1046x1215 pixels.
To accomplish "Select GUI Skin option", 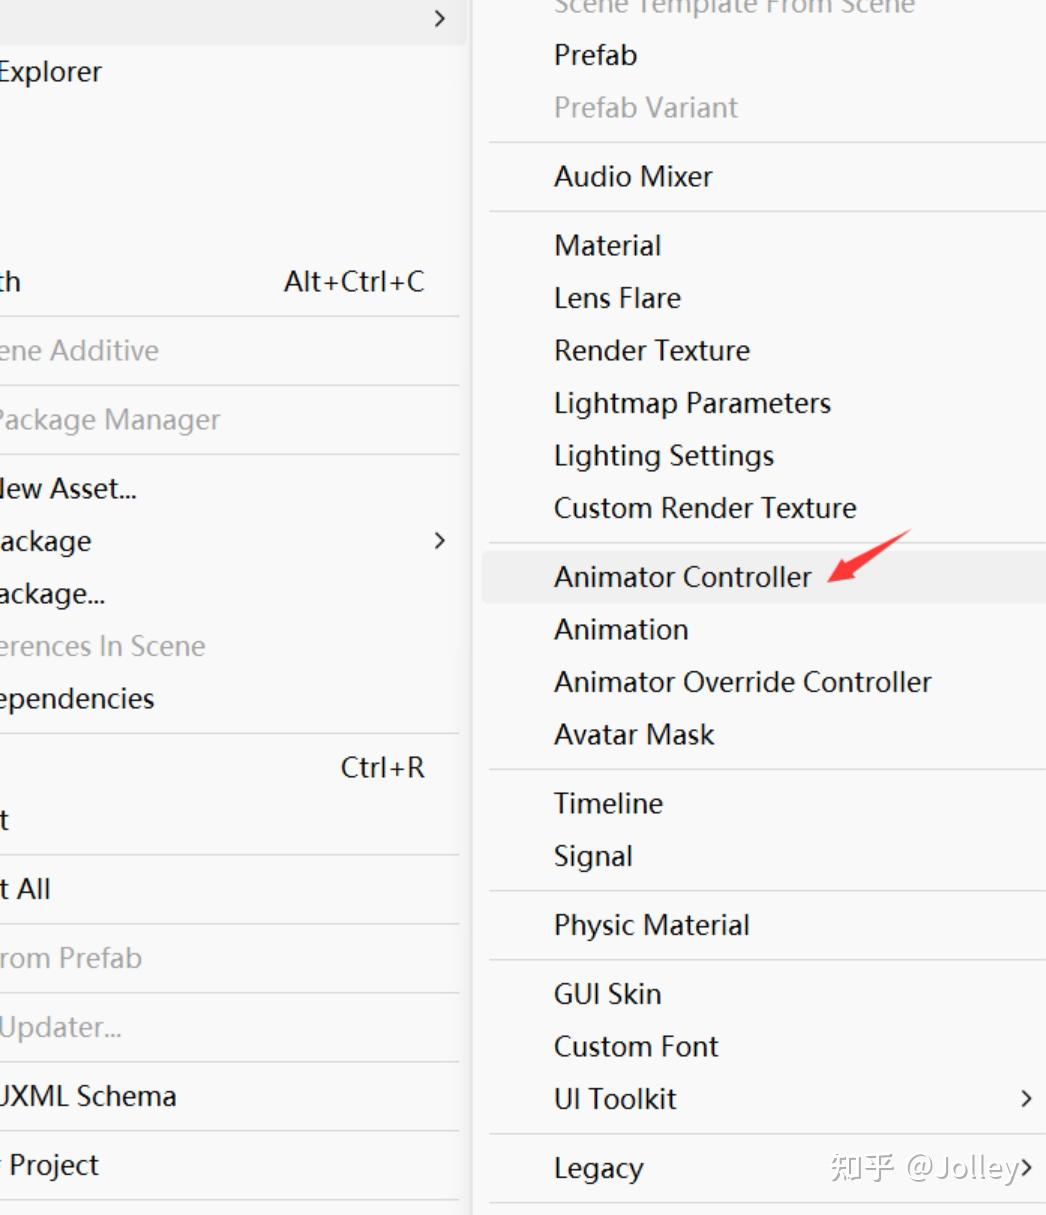I will 607,995.
